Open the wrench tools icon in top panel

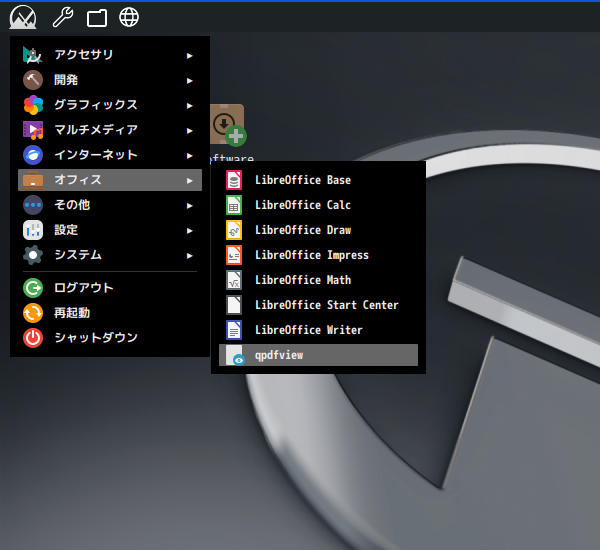pyautogui.click(x=62, y=17)
